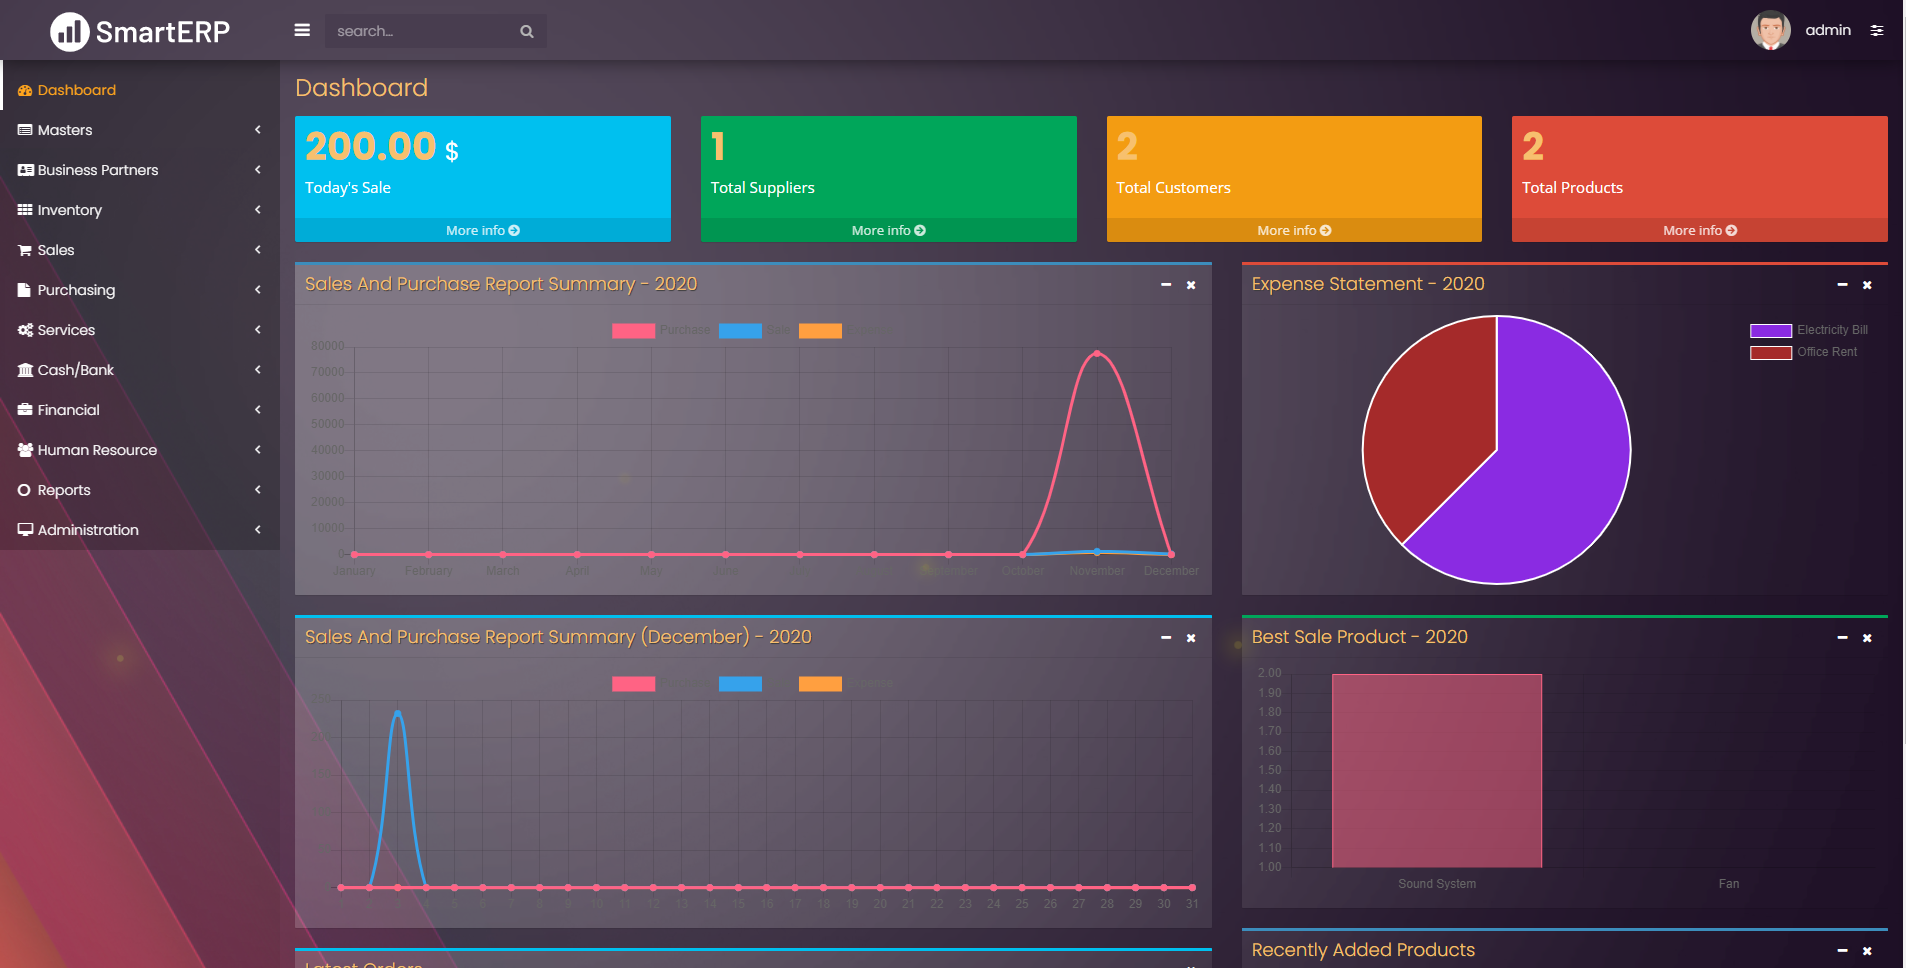Open Cash/Bank via the bank icon
This screenshot has height=968, width=1906.
pyautogui.click(x=25, y=369)
